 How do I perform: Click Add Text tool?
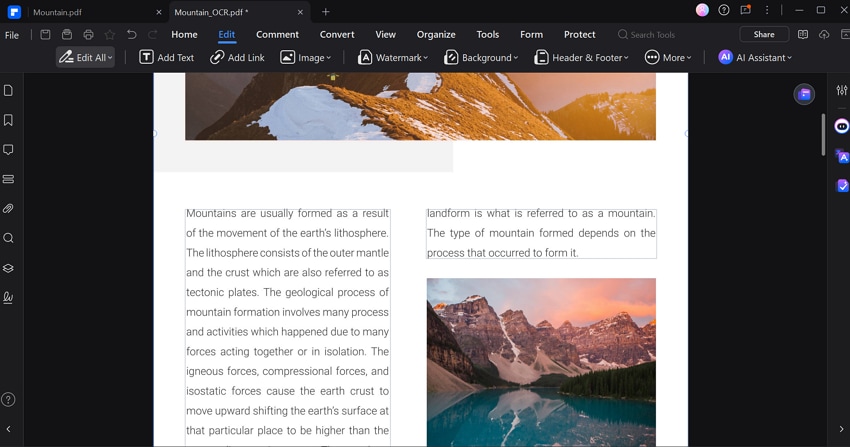[166, 57]
